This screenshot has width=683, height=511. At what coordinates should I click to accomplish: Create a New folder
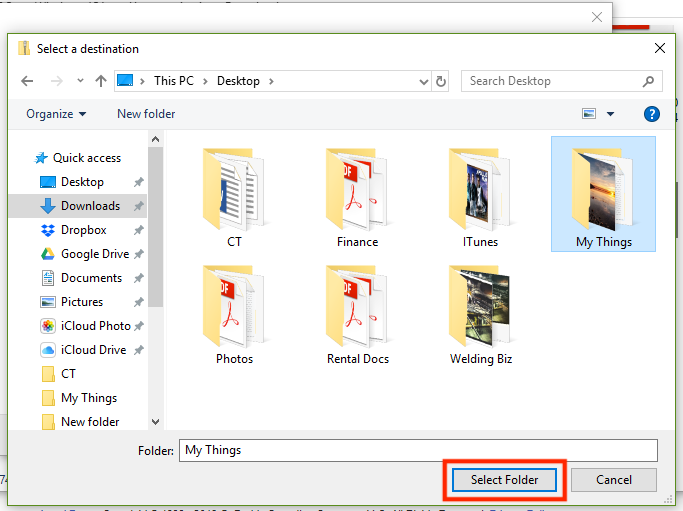146,114
